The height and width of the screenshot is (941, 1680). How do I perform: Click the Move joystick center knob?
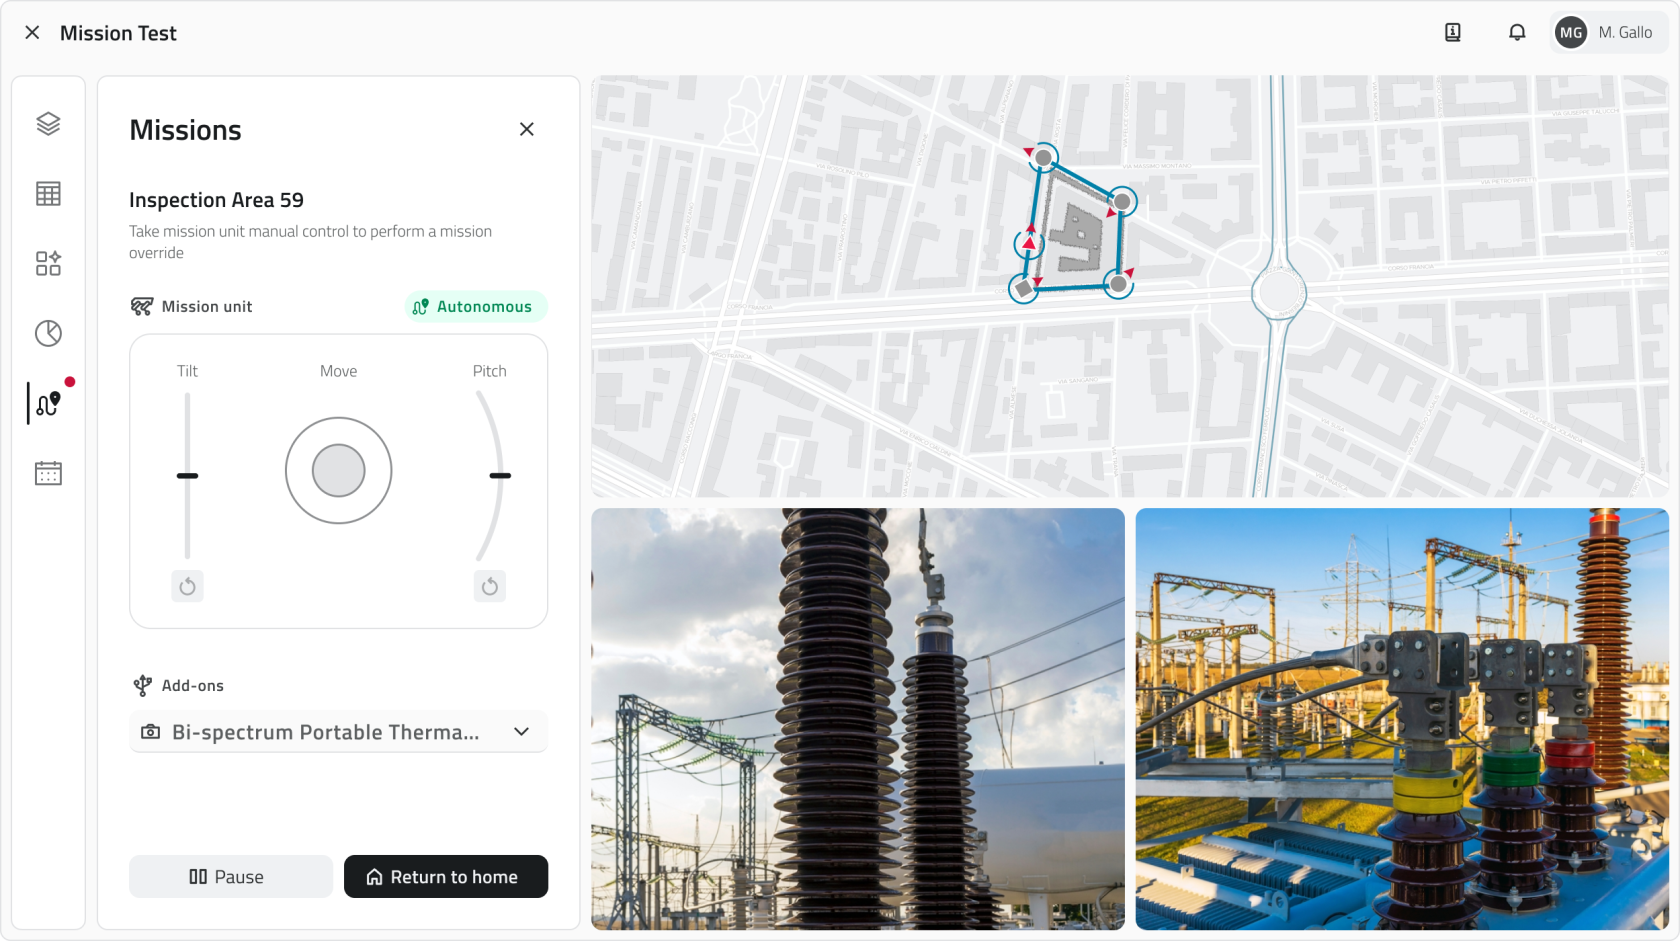click(x=338, y=471)
